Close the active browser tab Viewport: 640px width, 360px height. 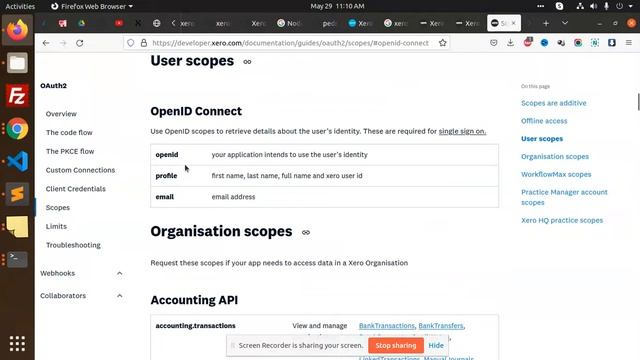513,23
